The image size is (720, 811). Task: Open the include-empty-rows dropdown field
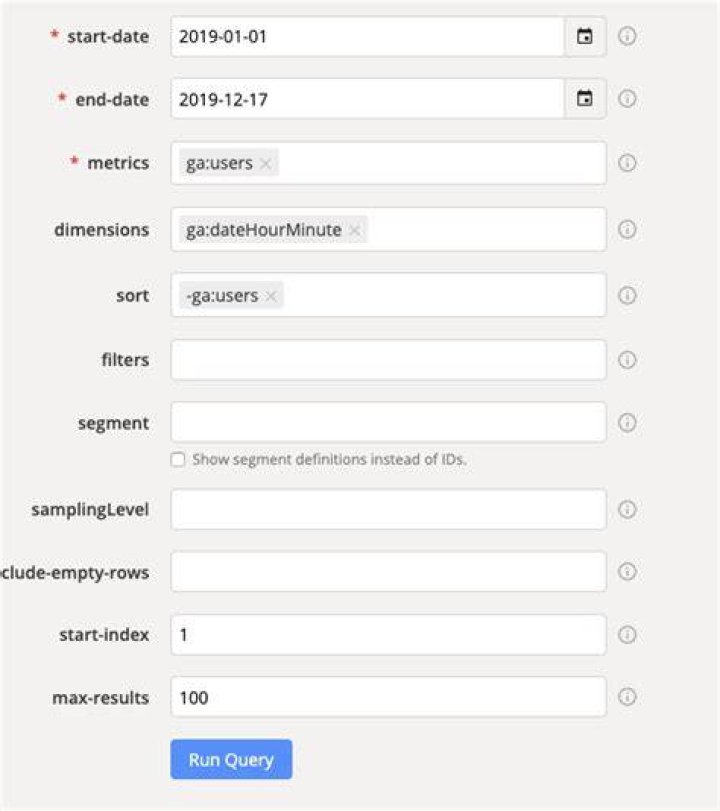pos(388,572)
